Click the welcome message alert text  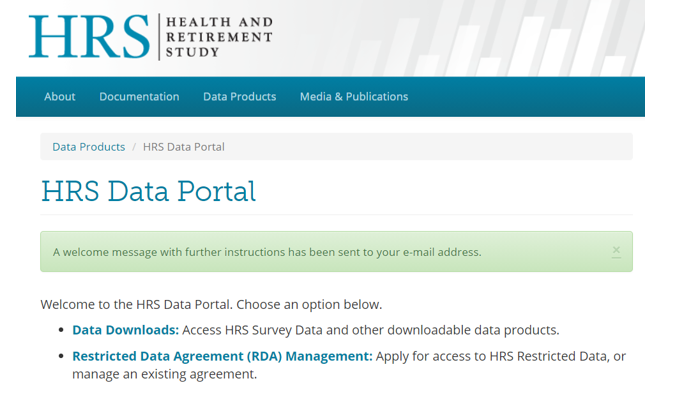pyautogui.click(x=267, y=252)
